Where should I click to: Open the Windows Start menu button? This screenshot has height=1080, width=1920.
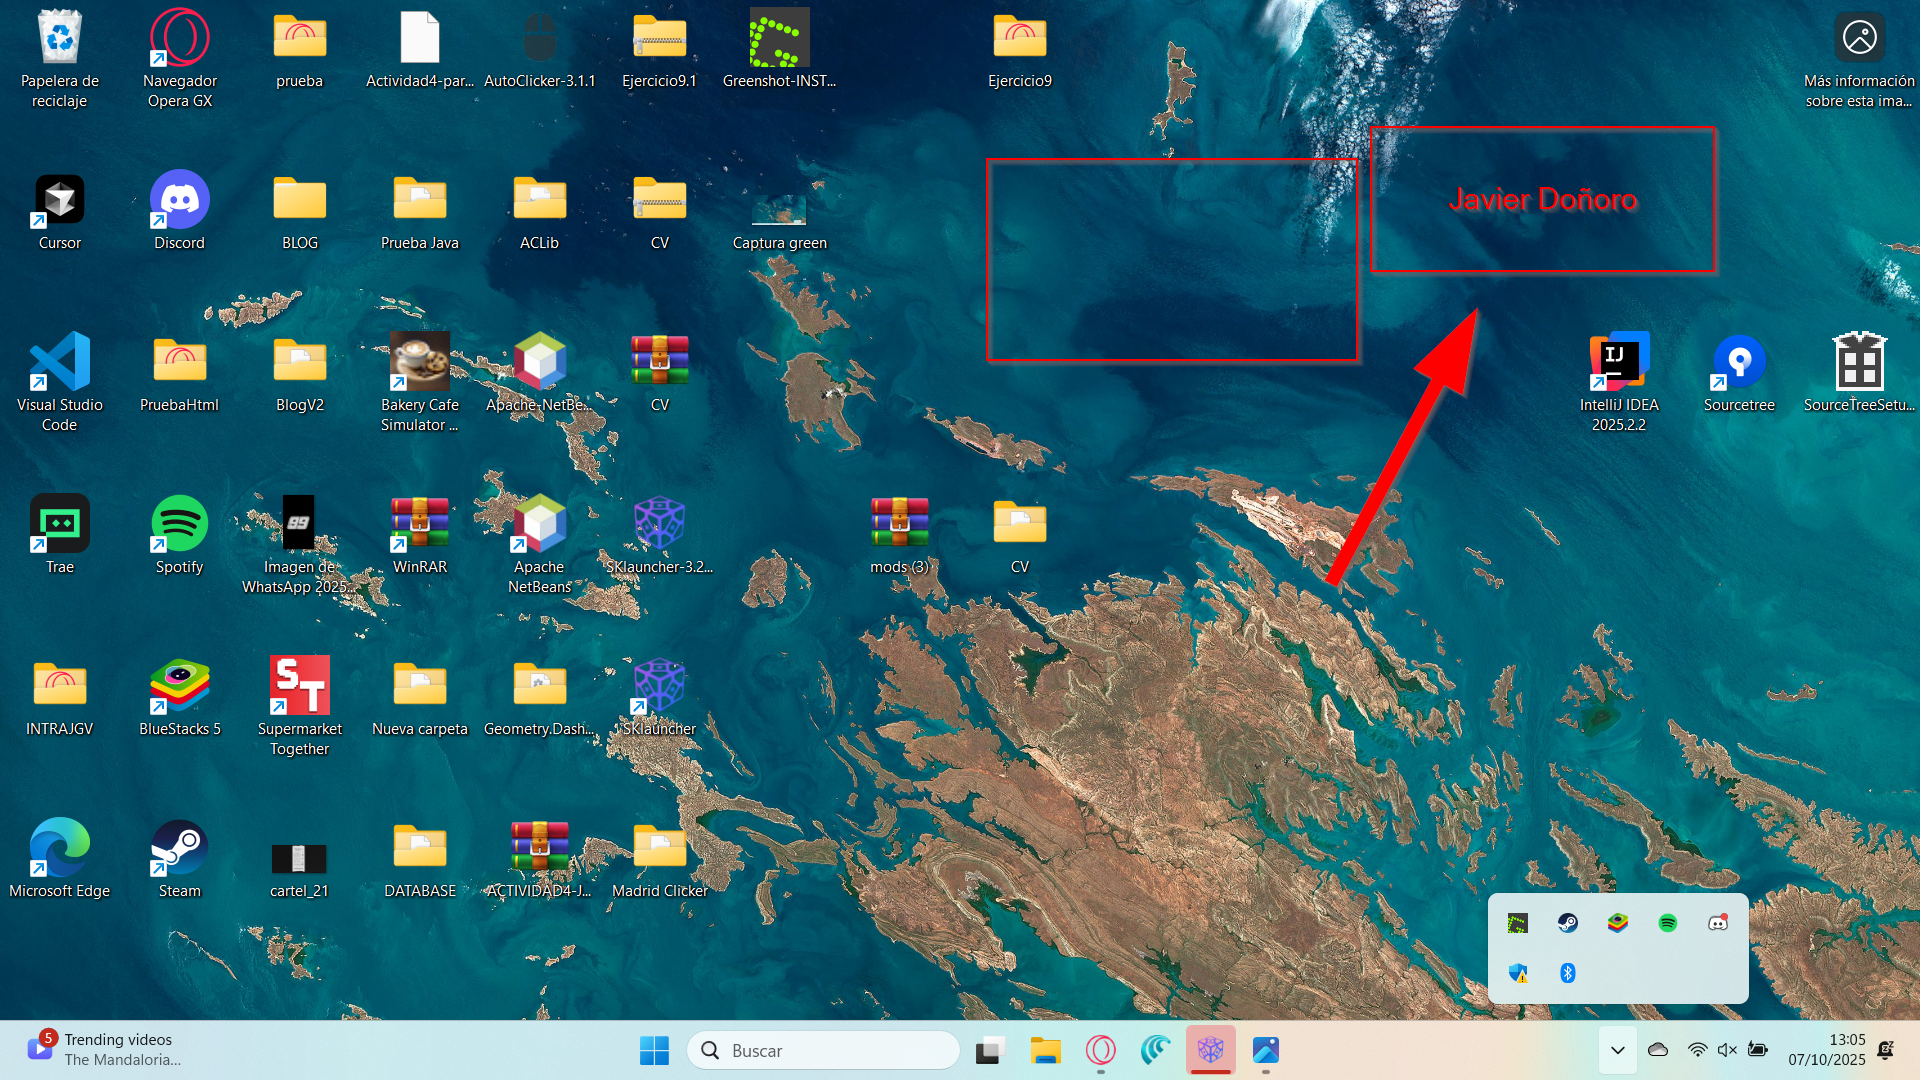pyautogui.click(x=654, y=1050)
